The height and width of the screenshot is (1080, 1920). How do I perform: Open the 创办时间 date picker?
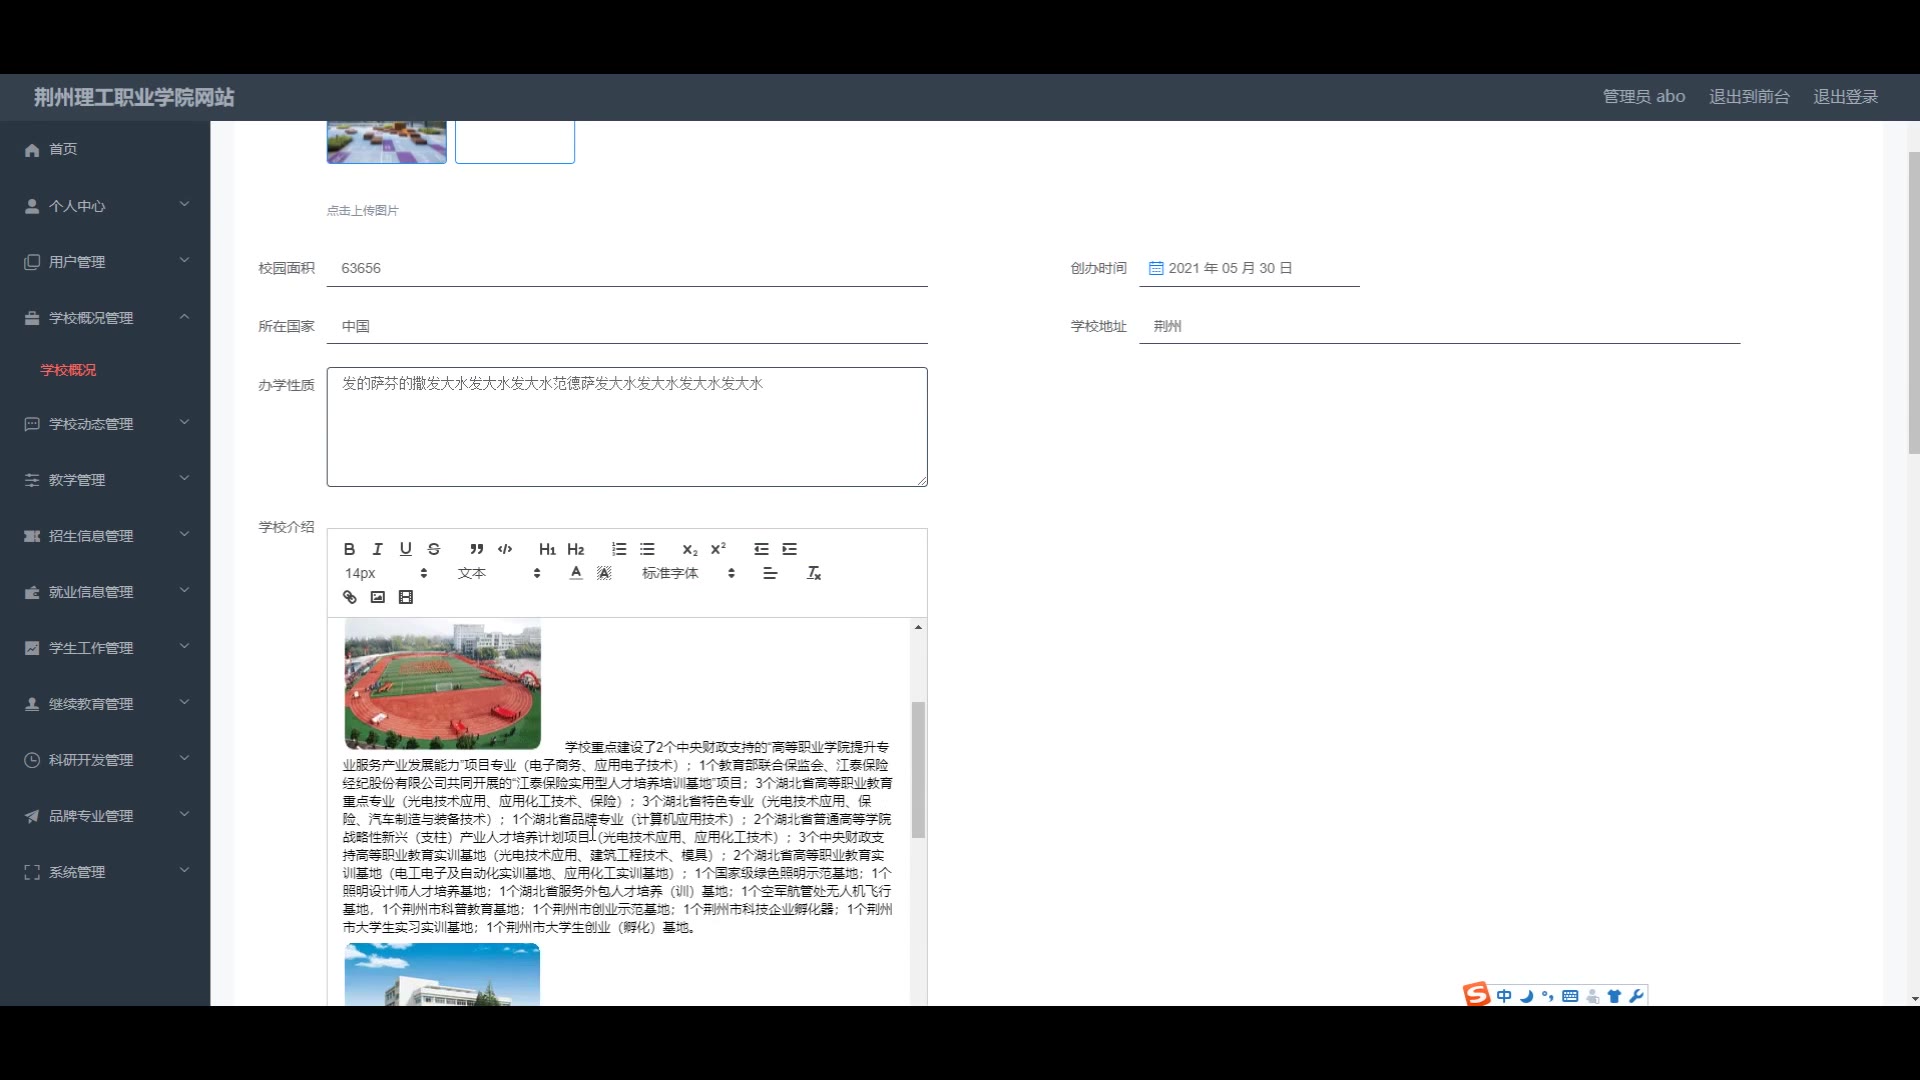click(x=1249, y=268)
